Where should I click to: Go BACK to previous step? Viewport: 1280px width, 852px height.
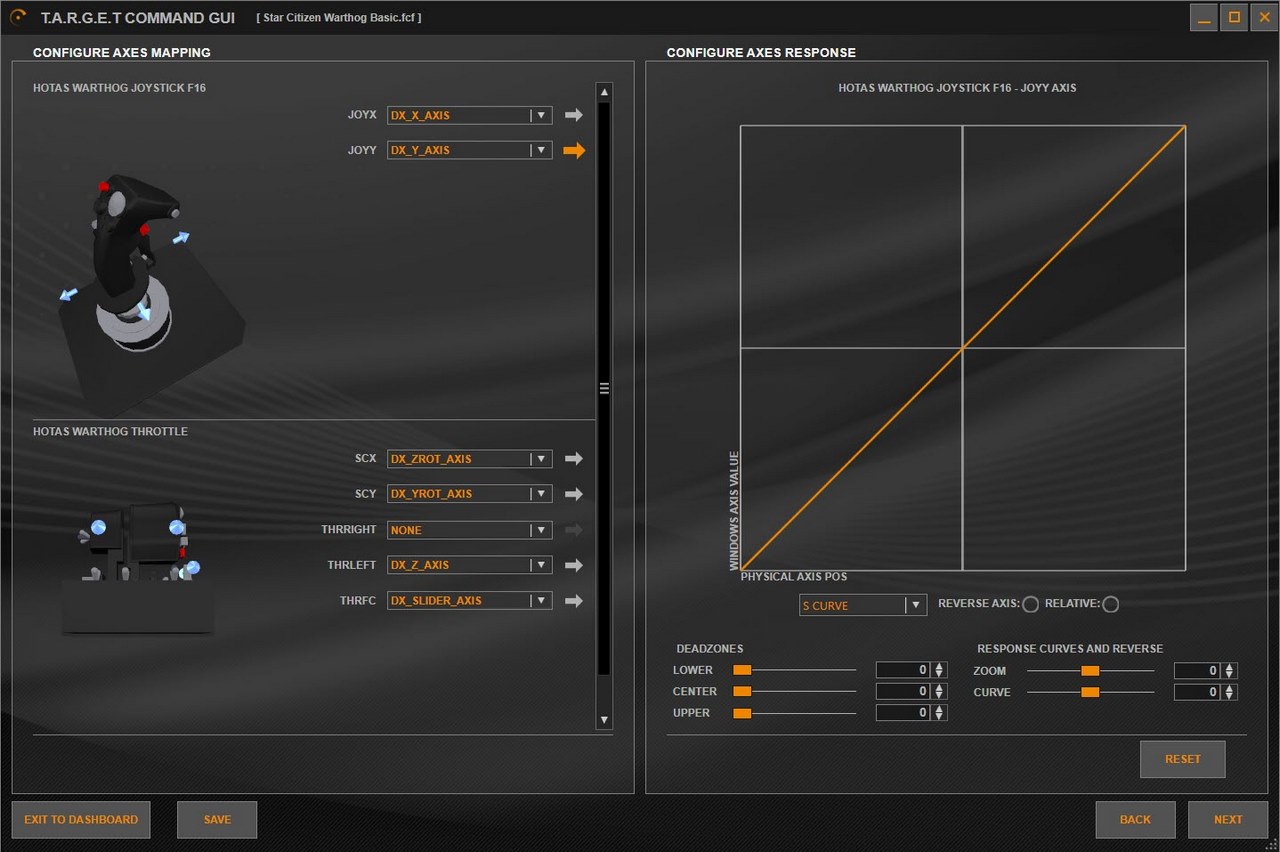[1135, 820]
